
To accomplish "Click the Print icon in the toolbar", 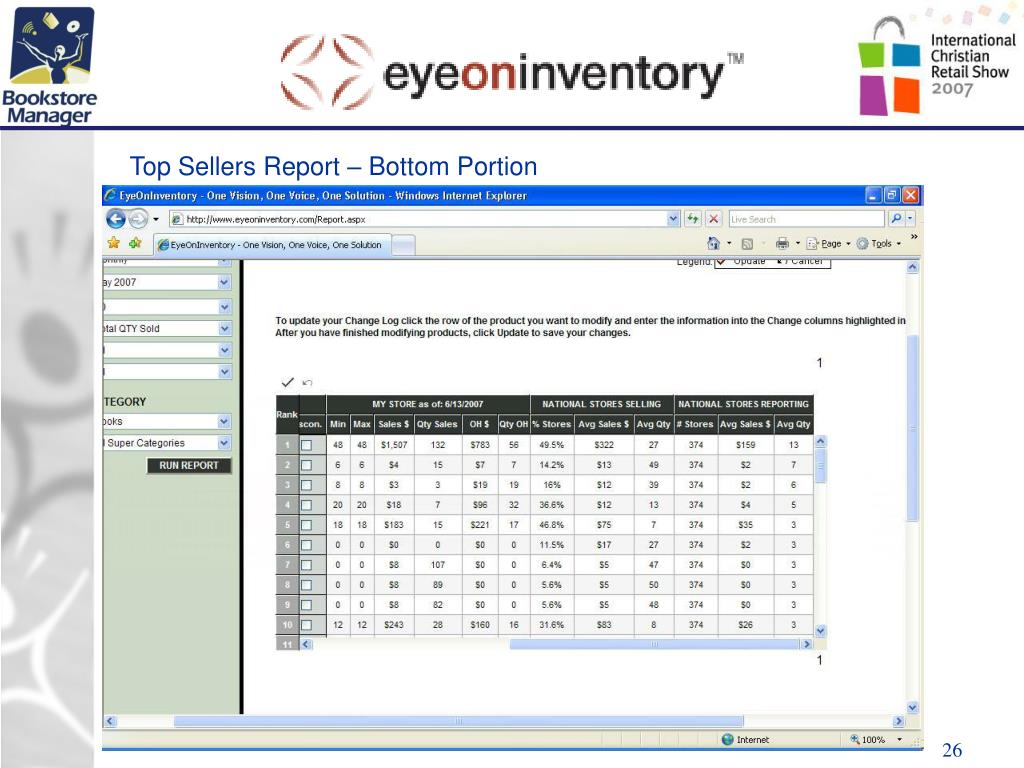I will point(782,244).
